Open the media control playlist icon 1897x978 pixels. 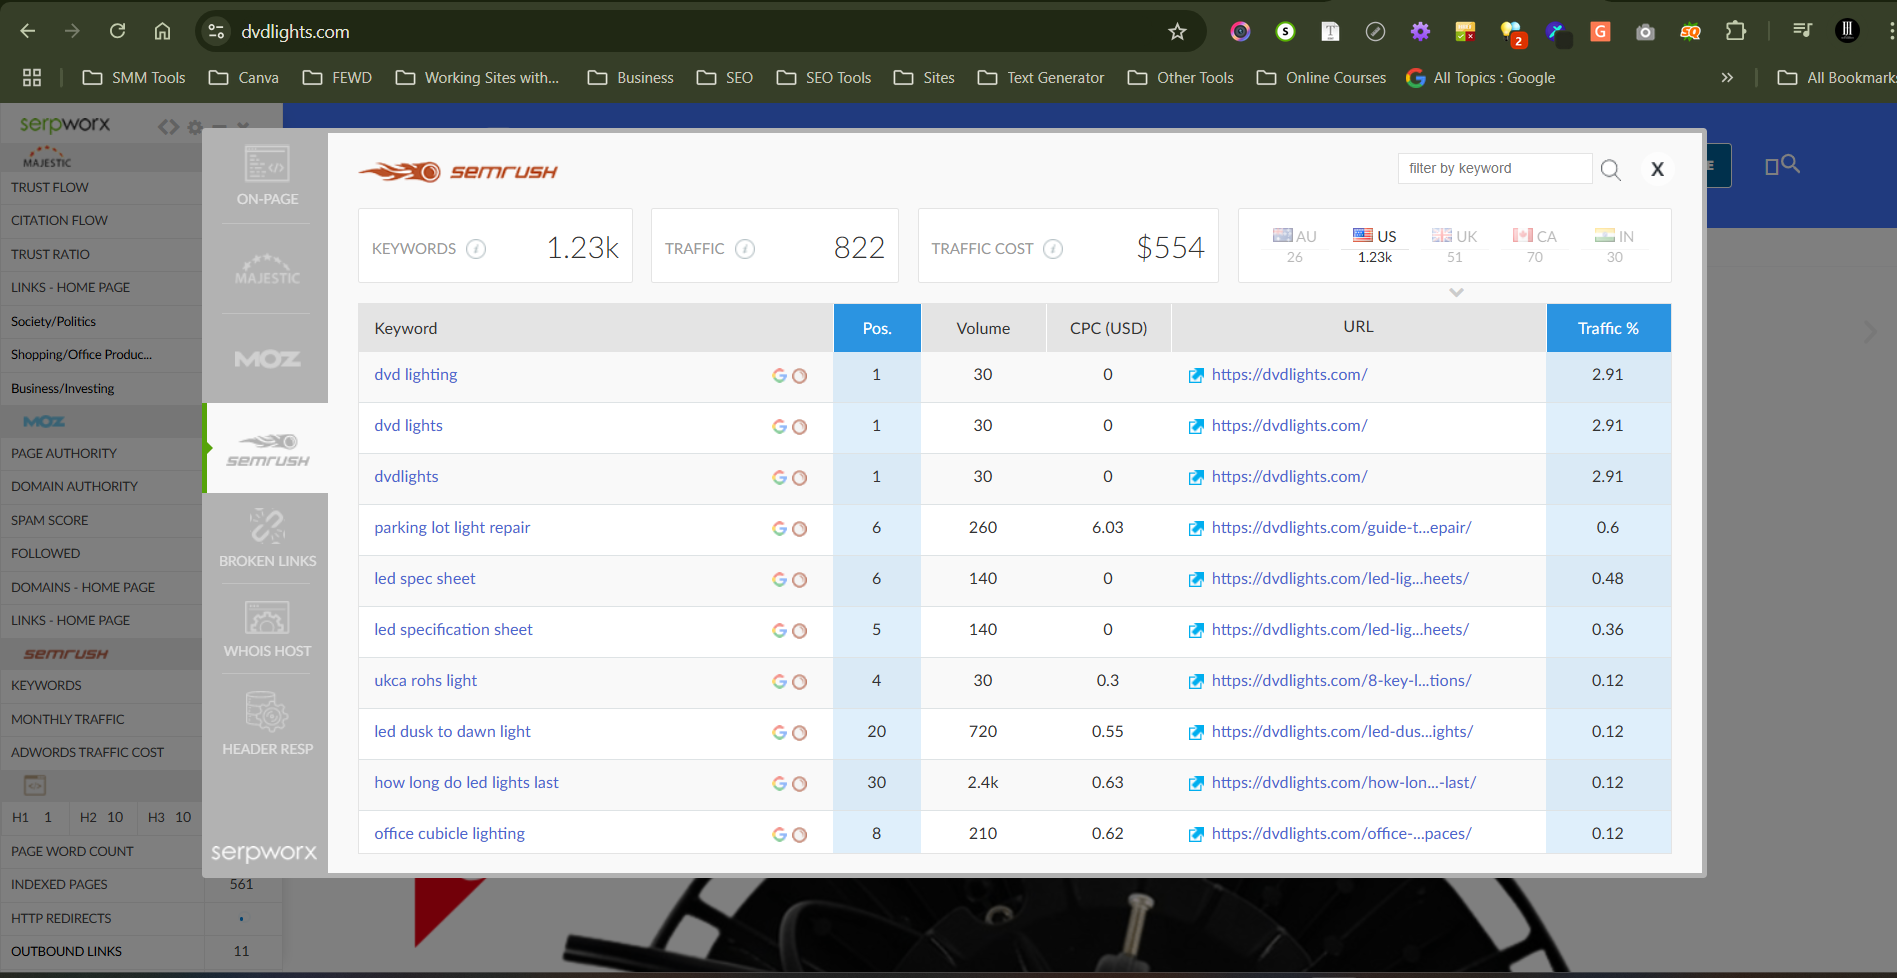click(x=1802, y=31)
